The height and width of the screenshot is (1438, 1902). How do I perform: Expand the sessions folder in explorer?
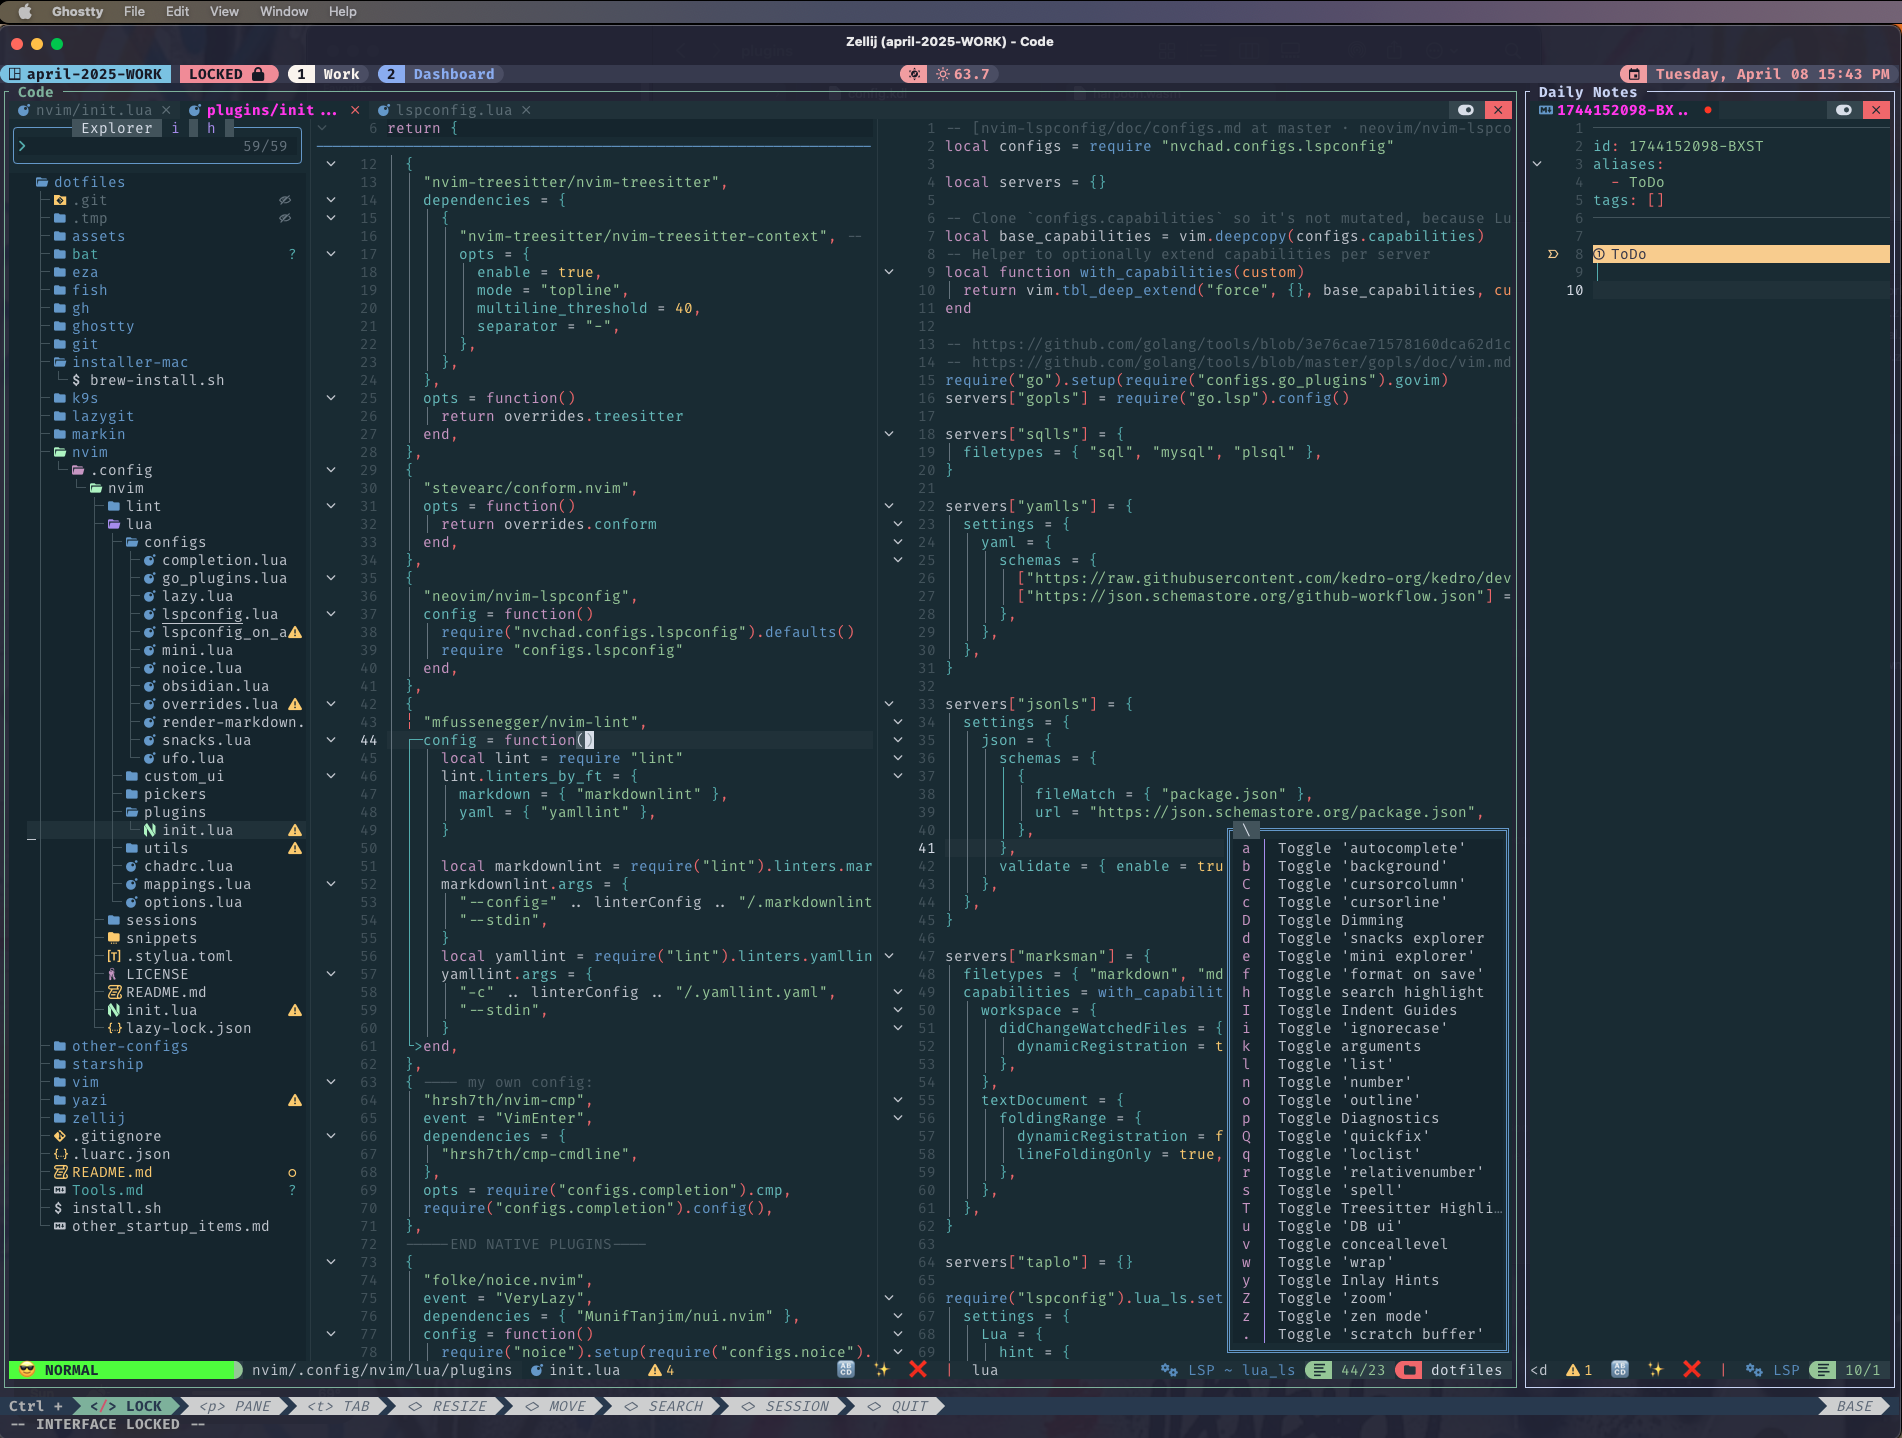pos(152,920)
